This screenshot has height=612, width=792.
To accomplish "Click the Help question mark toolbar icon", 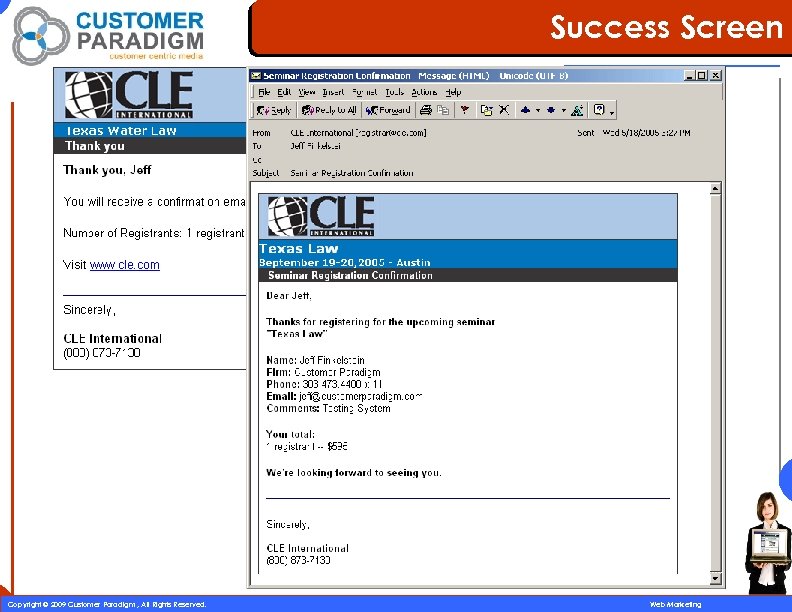I will [599, 110].
